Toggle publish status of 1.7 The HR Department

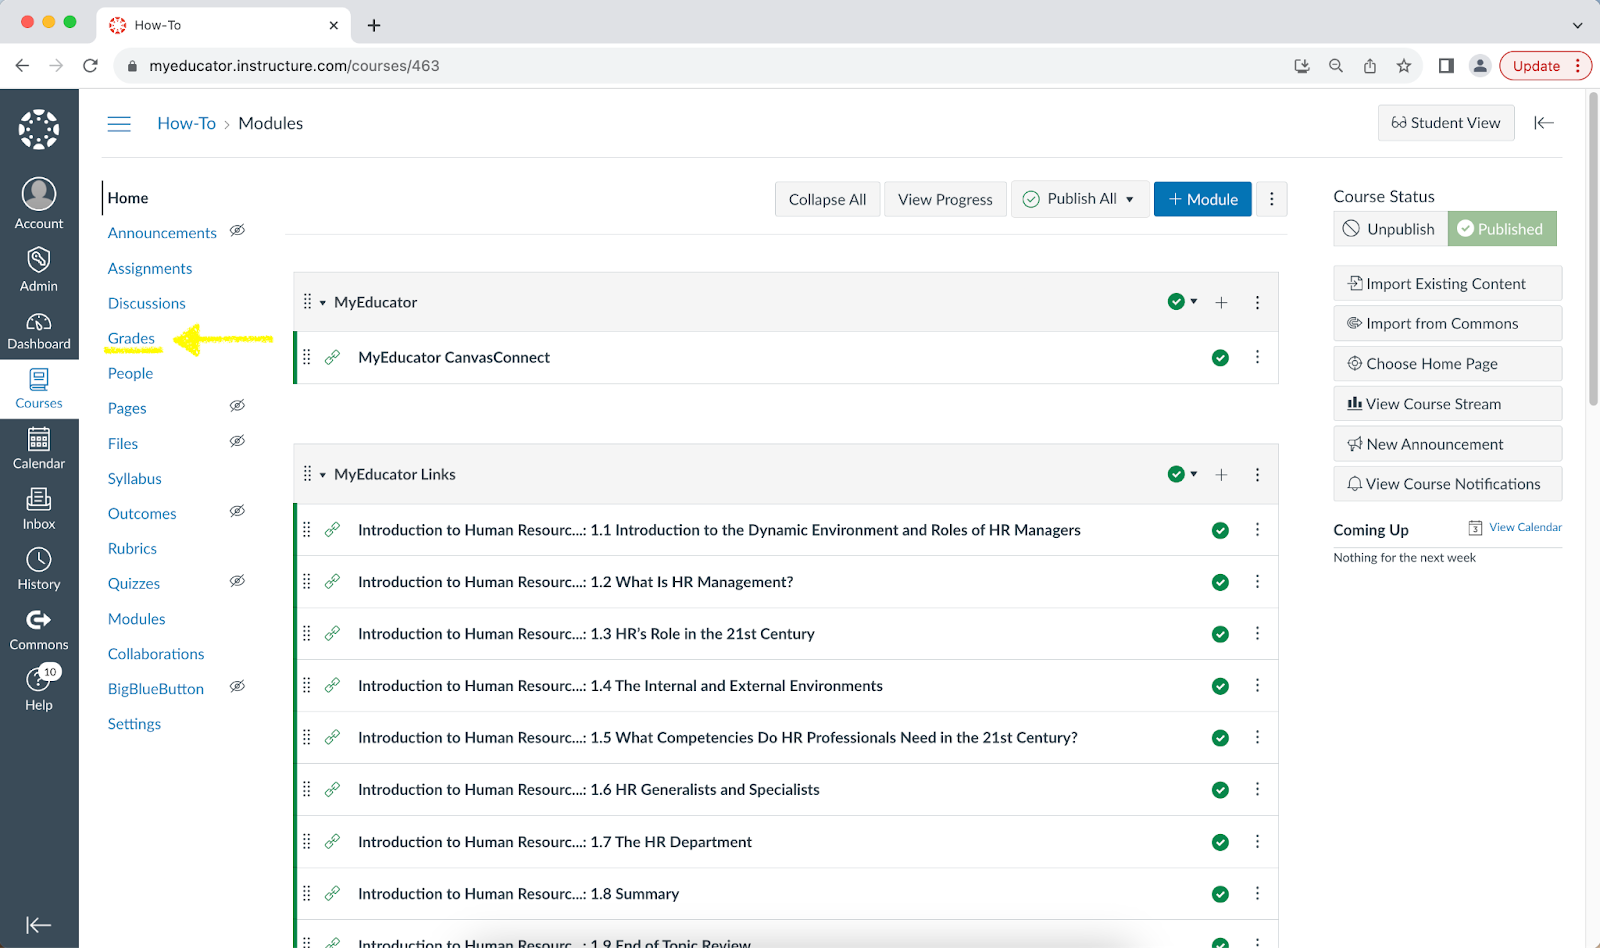click(x=1220, y=842)
